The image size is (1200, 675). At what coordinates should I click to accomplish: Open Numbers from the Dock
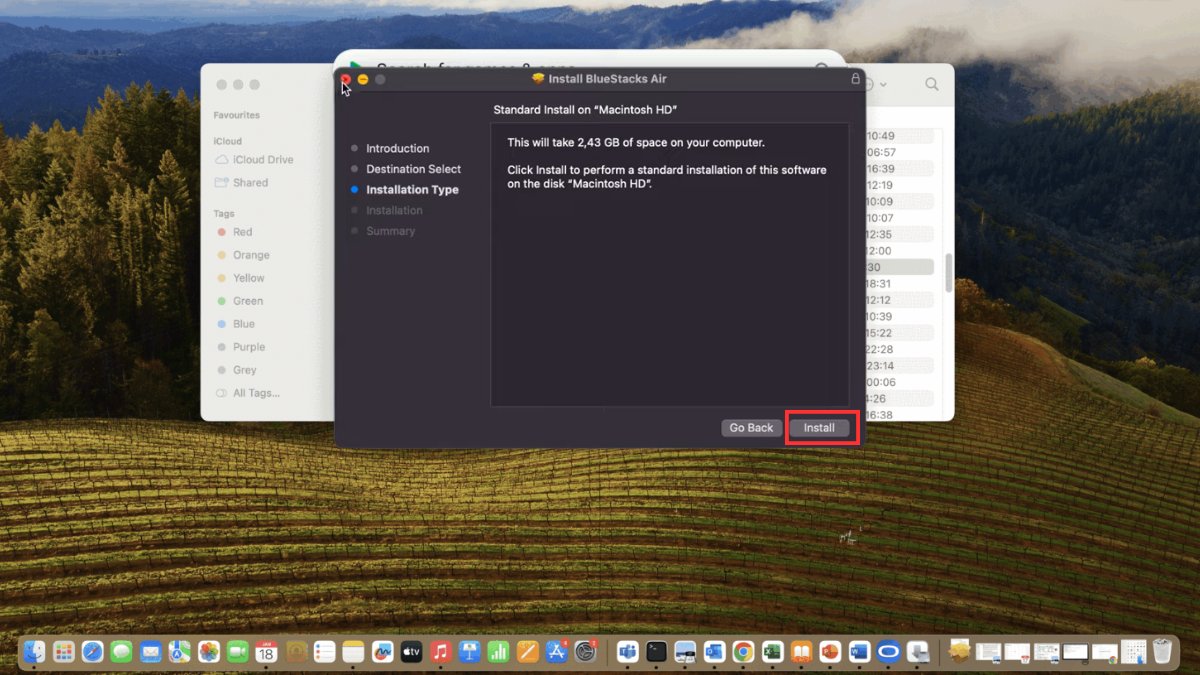coord(498,652)
